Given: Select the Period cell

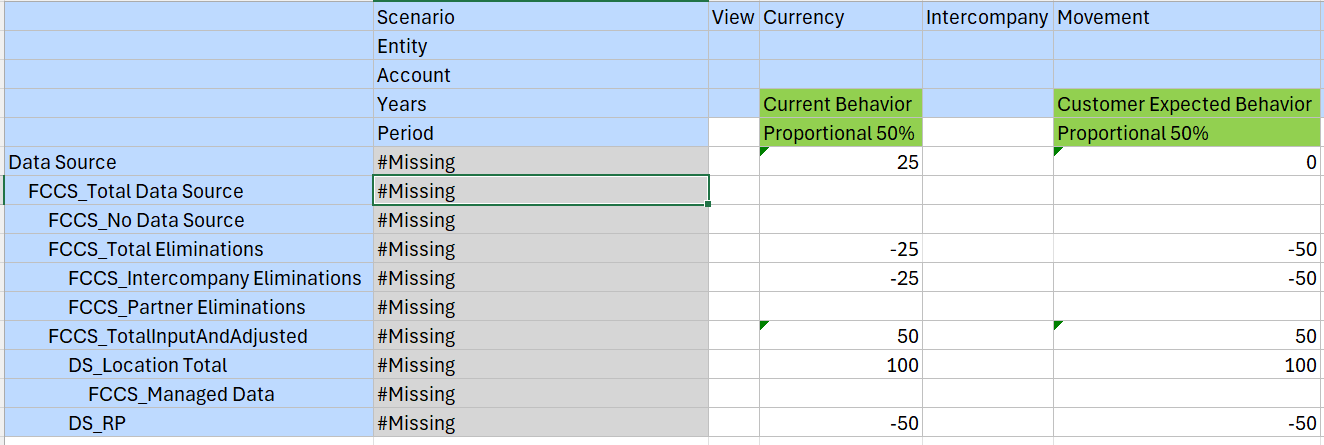Looking at the screenshot, I should (x=541, y=133).
